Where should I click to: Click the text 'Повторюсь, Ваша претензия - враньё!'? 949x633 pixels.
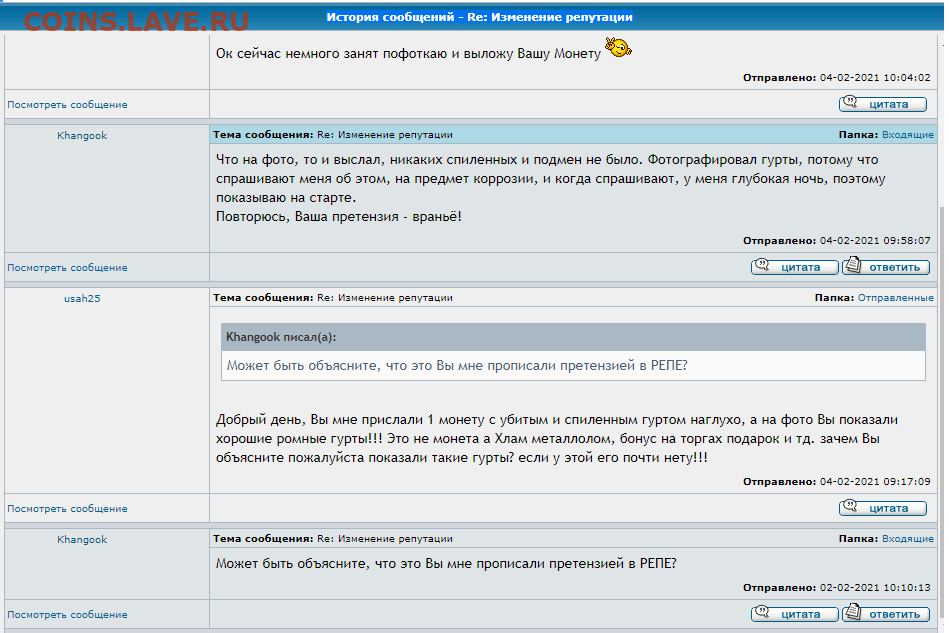[x=339, y=217]
